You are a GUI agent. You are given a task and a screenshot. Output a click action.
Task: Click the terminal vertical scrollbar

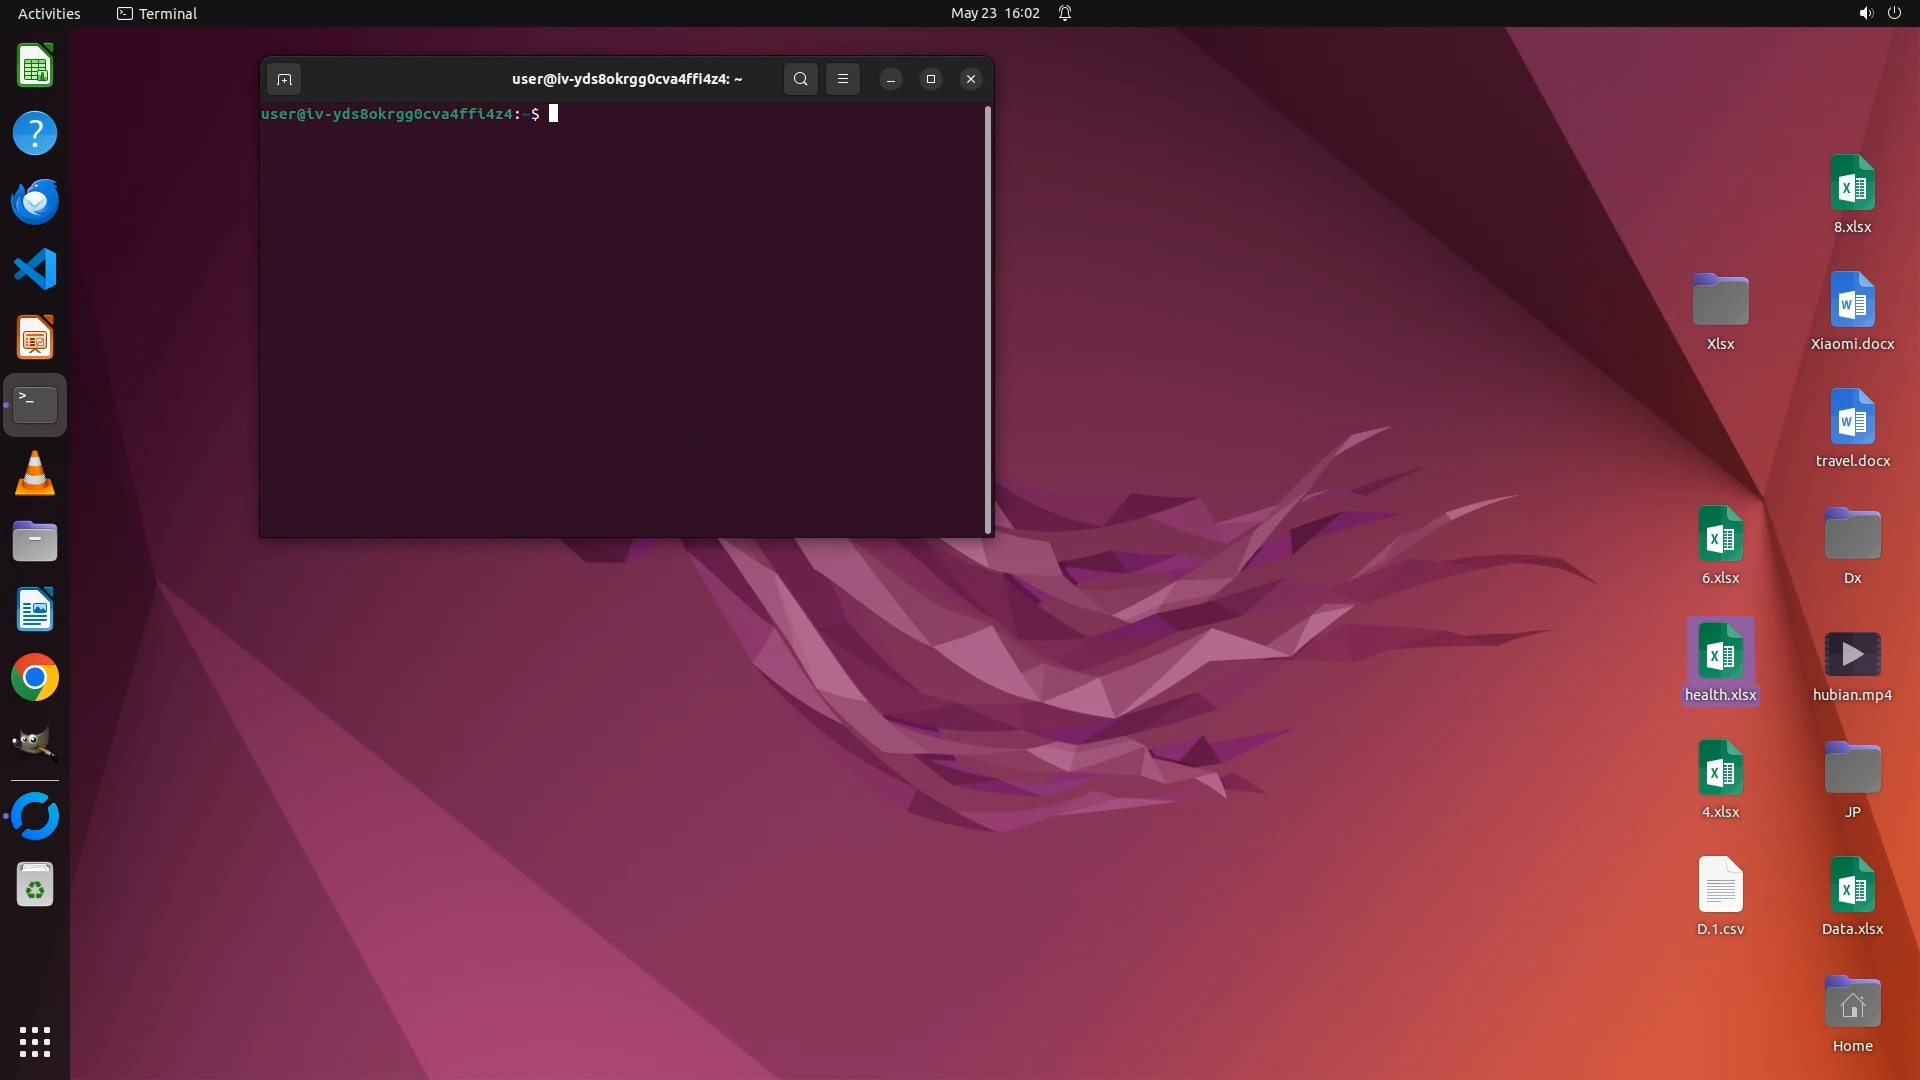click(x=988, y=320)
